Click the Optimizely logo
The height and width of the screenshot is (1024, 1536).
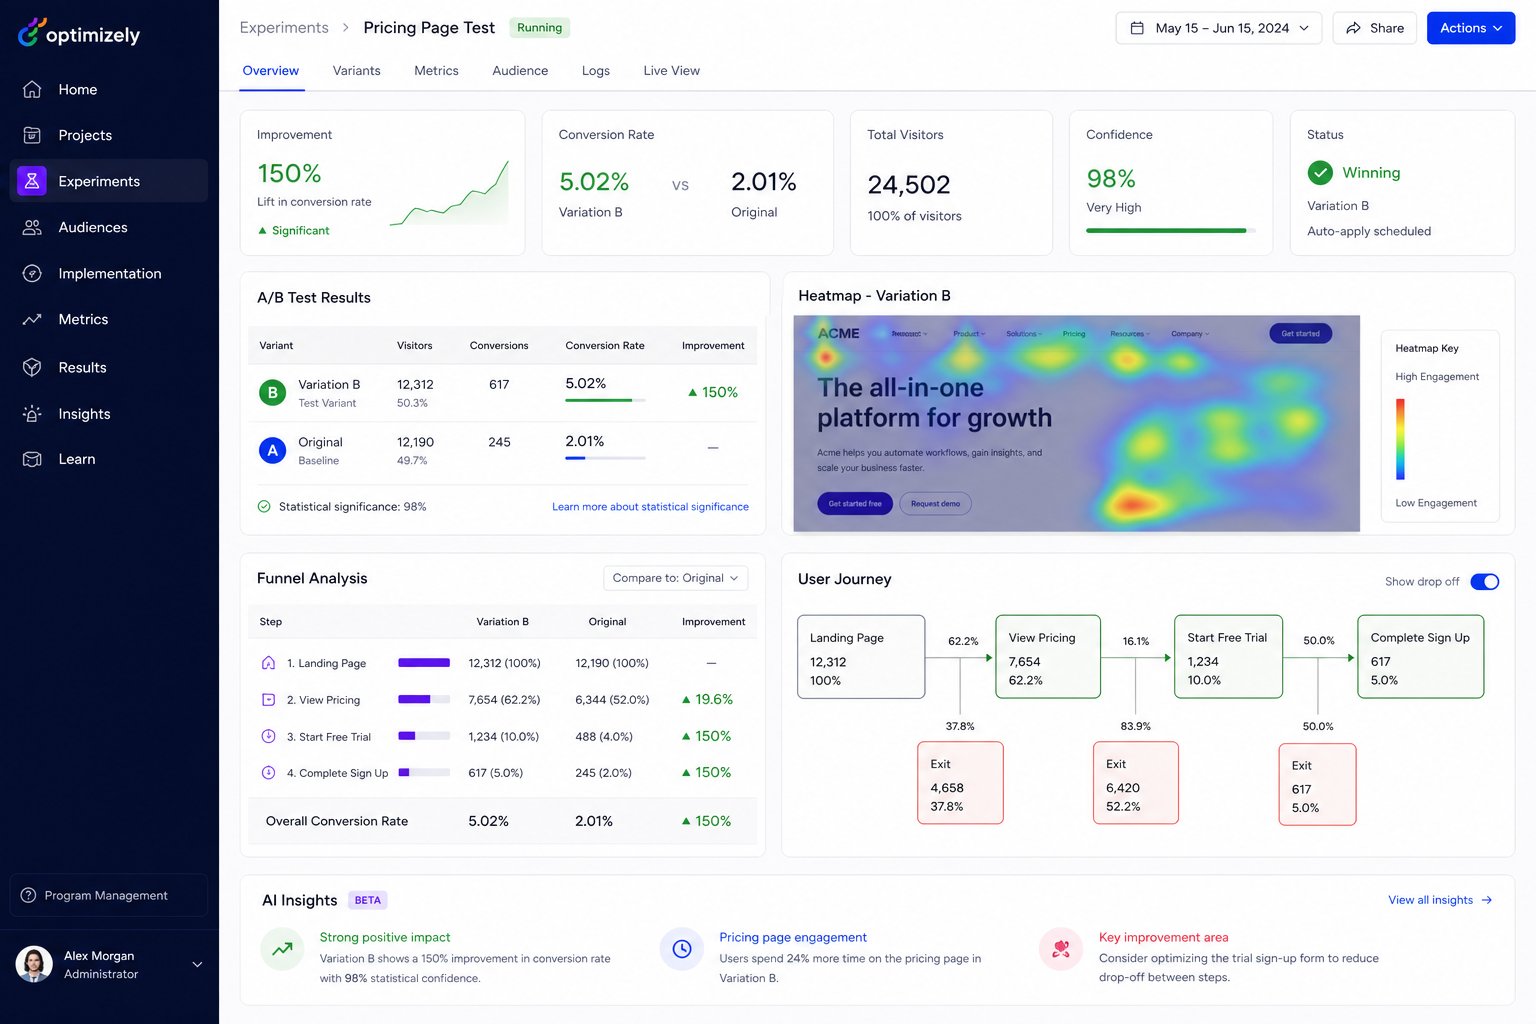click(79, 33)
